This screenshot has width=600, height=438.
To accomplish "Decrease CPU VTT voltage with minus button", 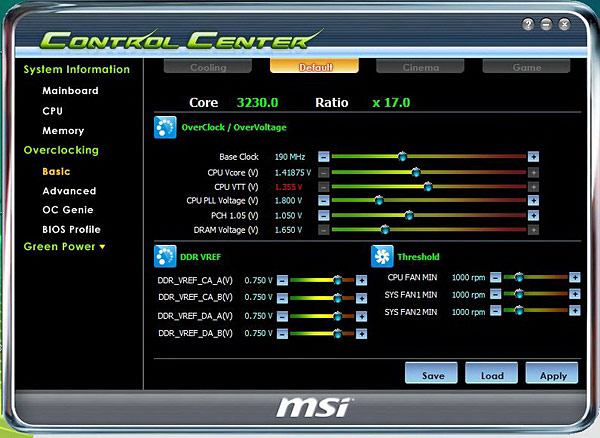I will [x=323, y=187].
